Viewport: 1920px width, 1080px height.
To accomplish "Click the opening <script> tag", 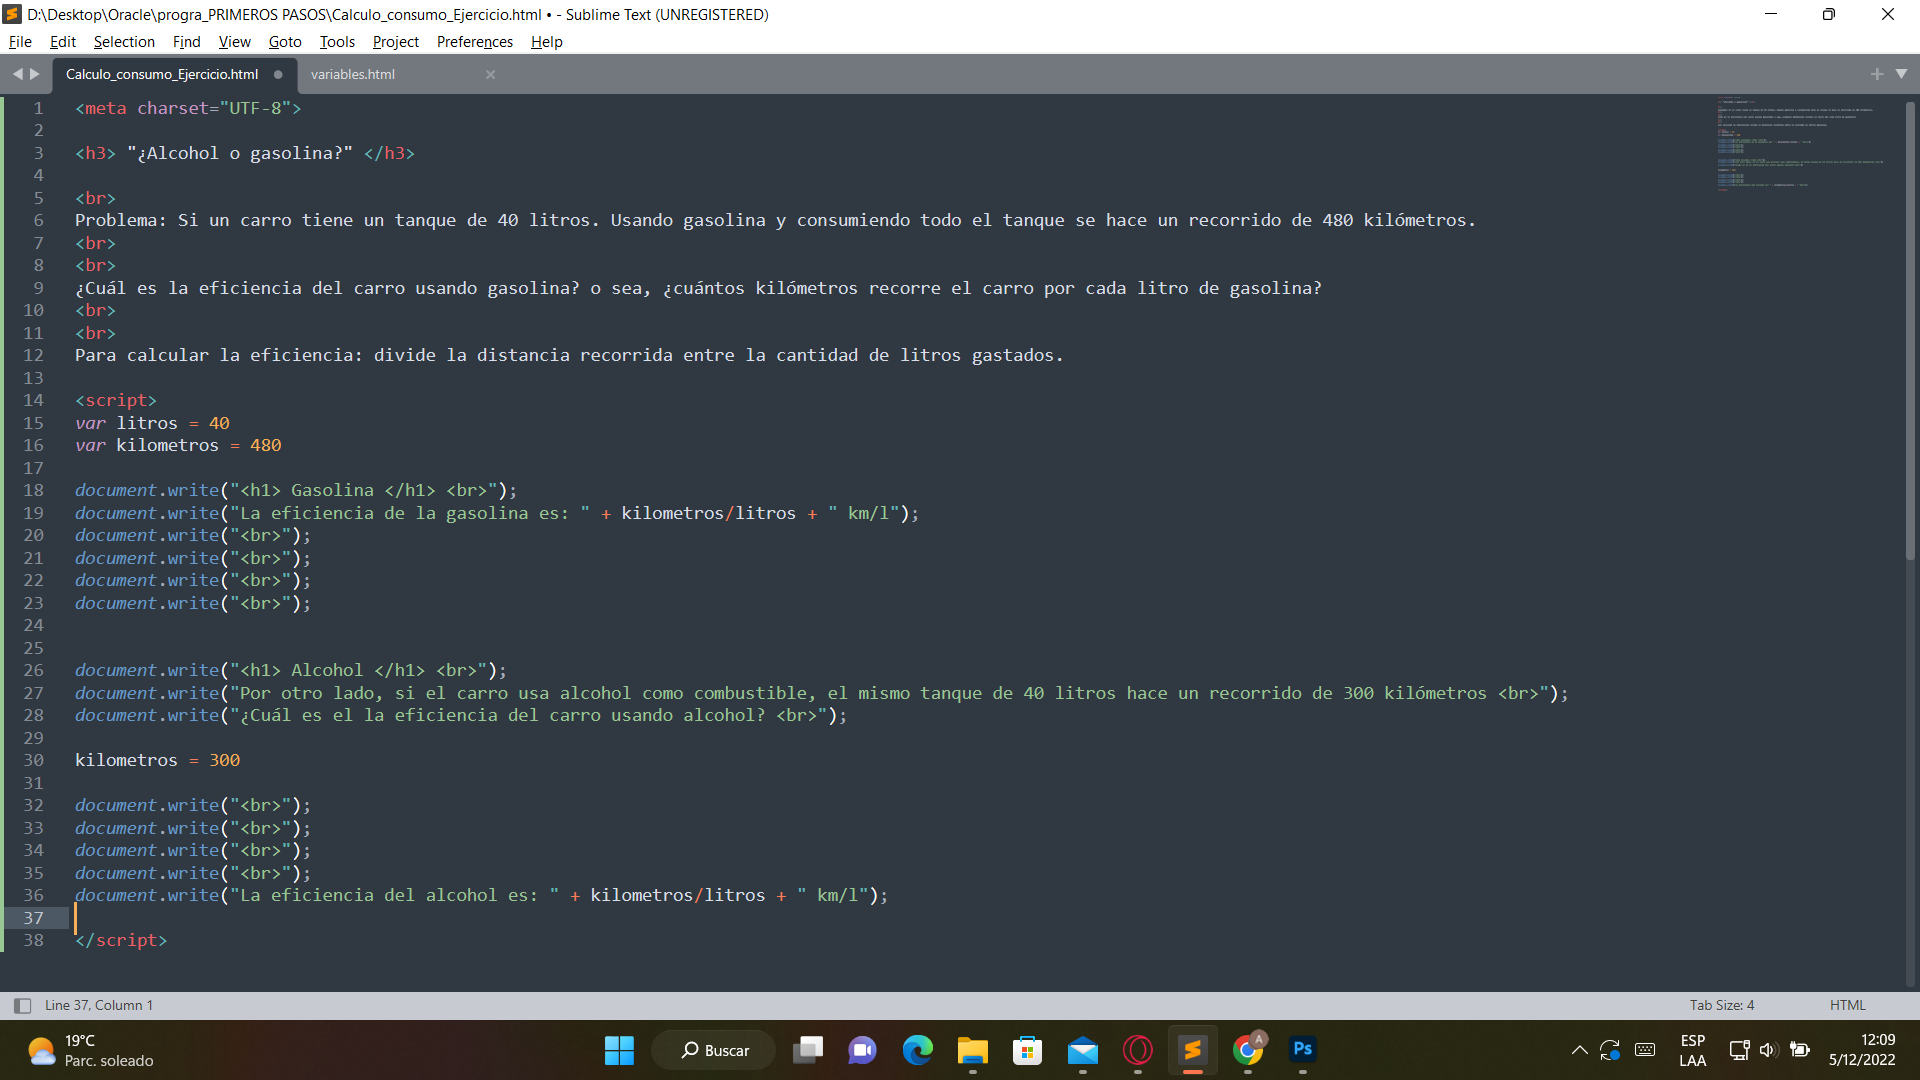I will (x=116, y=400).
